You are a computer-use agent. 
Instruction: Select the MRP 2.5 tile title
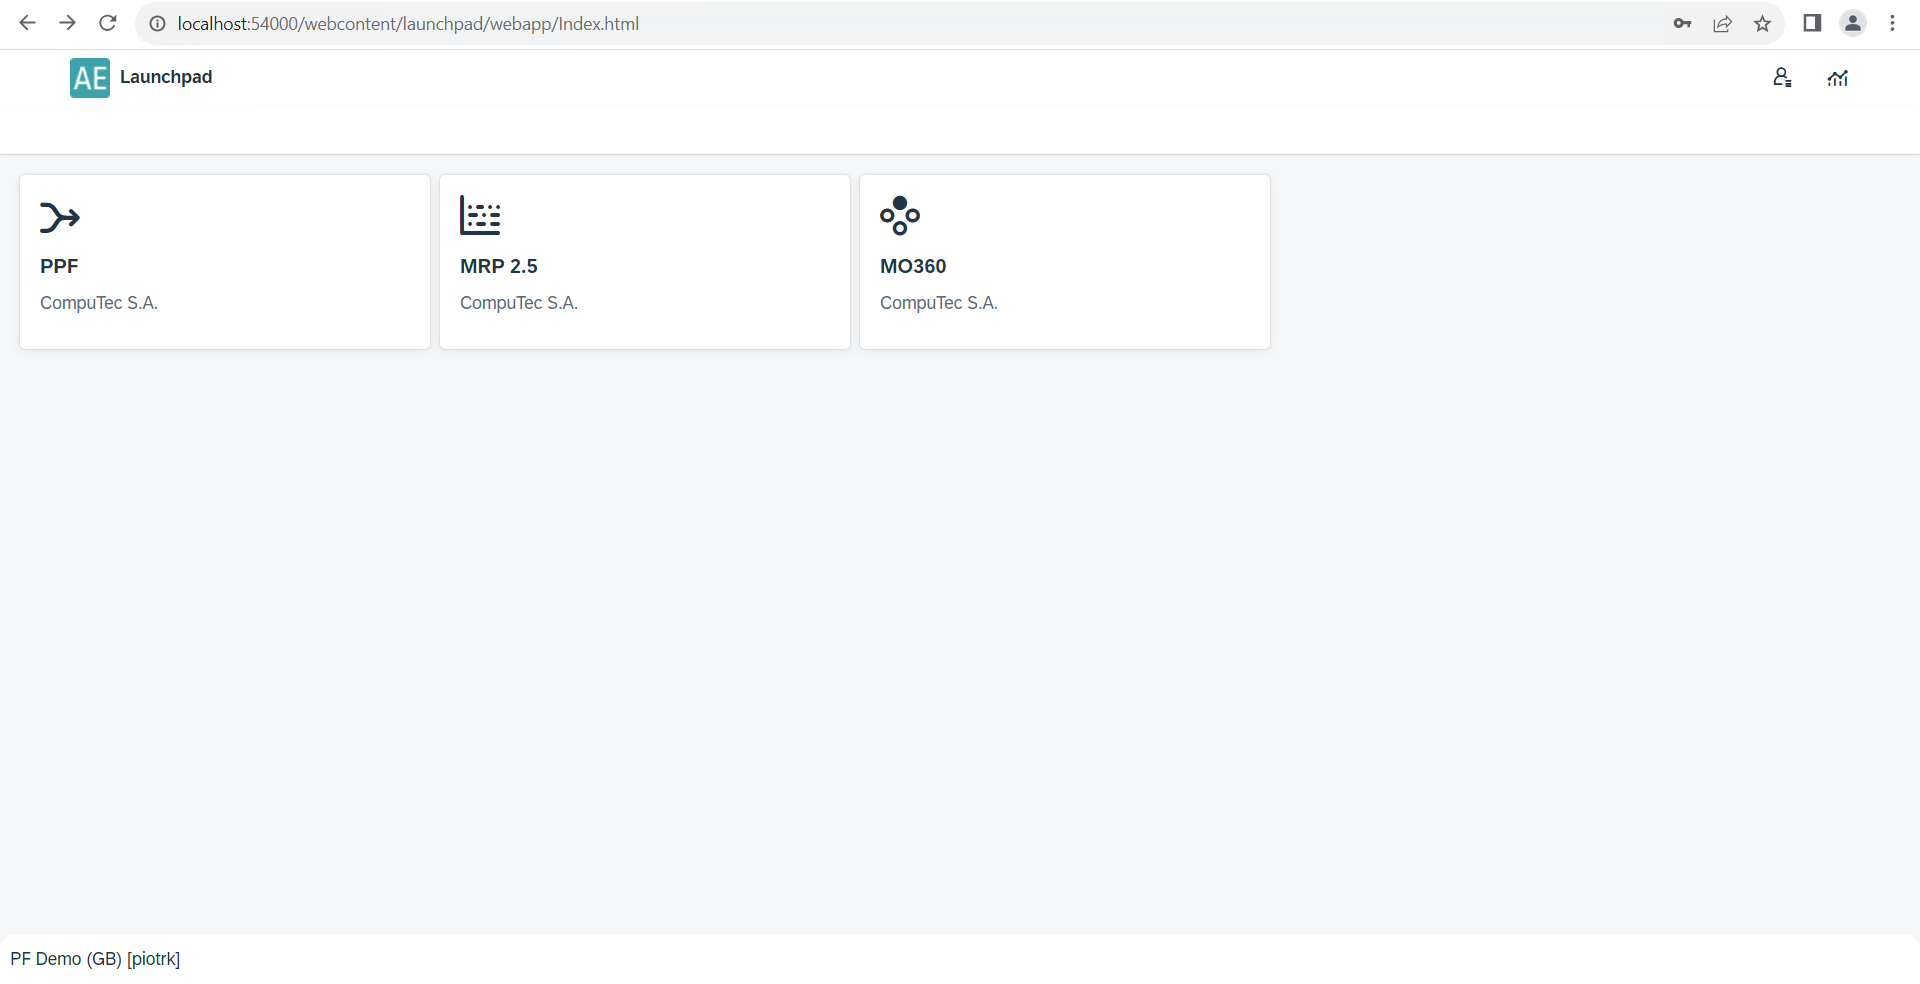click(x=499, y=266)
